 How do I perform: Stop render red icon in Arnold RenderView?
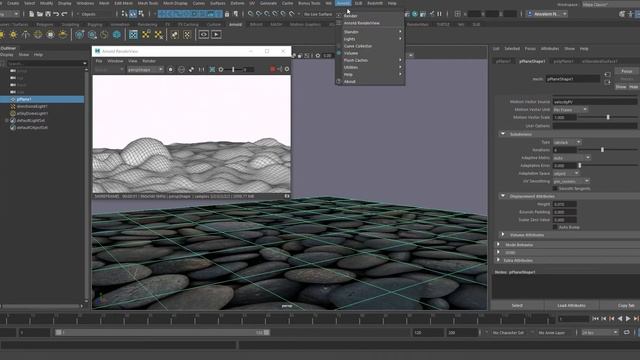[272, 69]
